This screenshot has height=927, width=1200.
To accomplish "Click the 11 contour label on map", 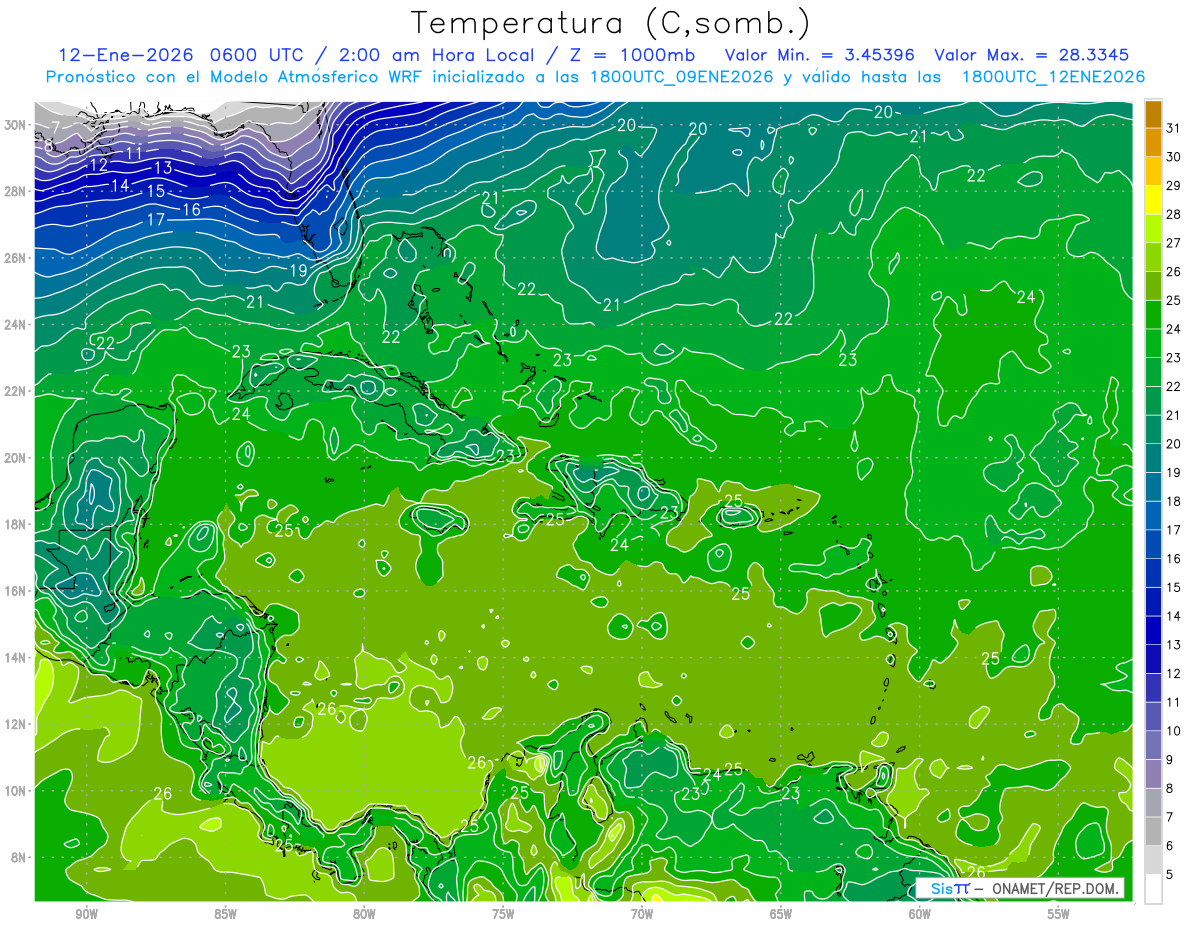I will (135, 154).
